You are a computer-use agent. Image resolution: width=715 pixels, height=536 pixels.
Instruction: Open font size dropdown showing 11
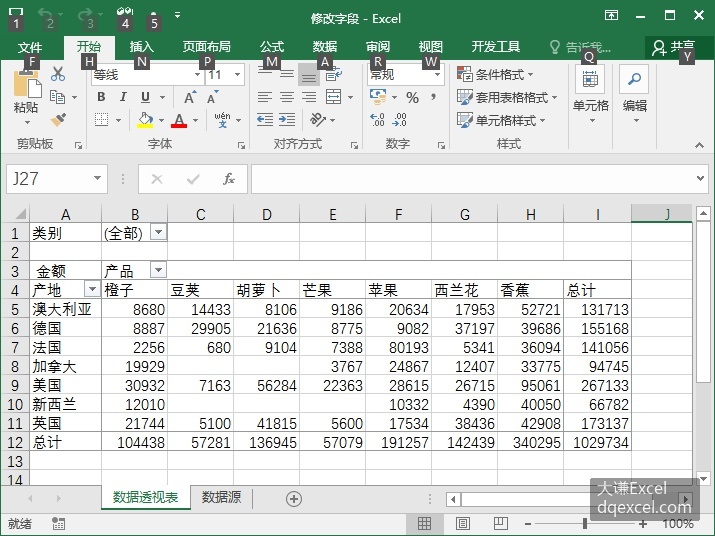tap(238, 74)
